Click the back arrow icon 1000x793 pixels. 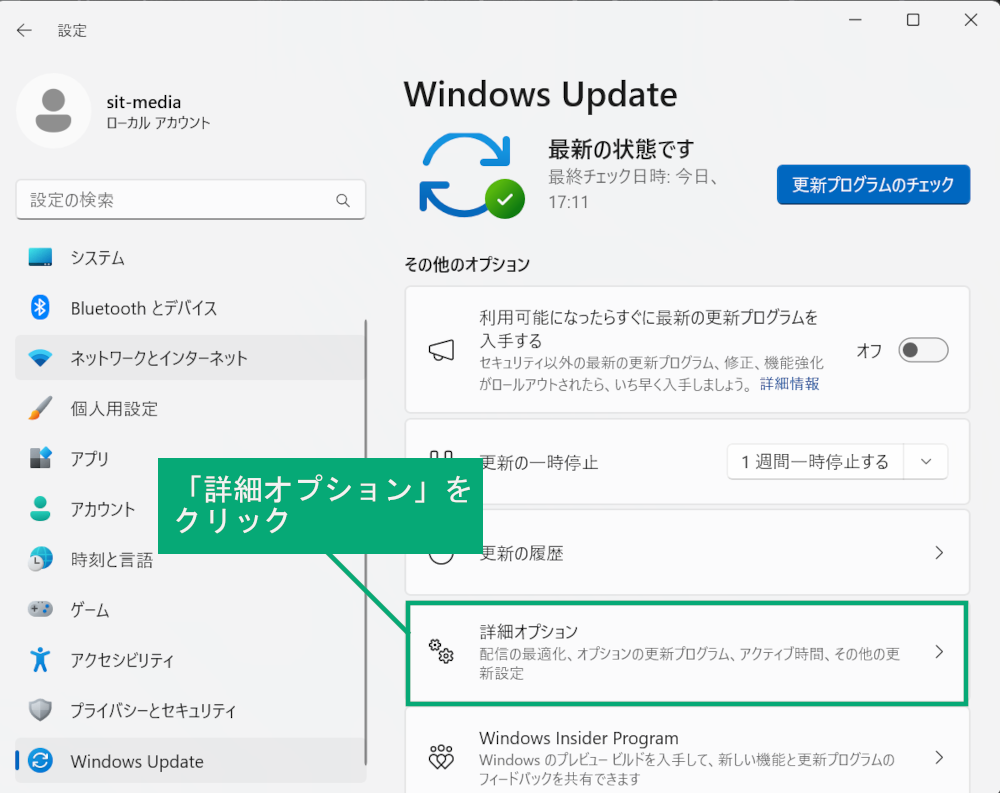(x=24, y=30)
